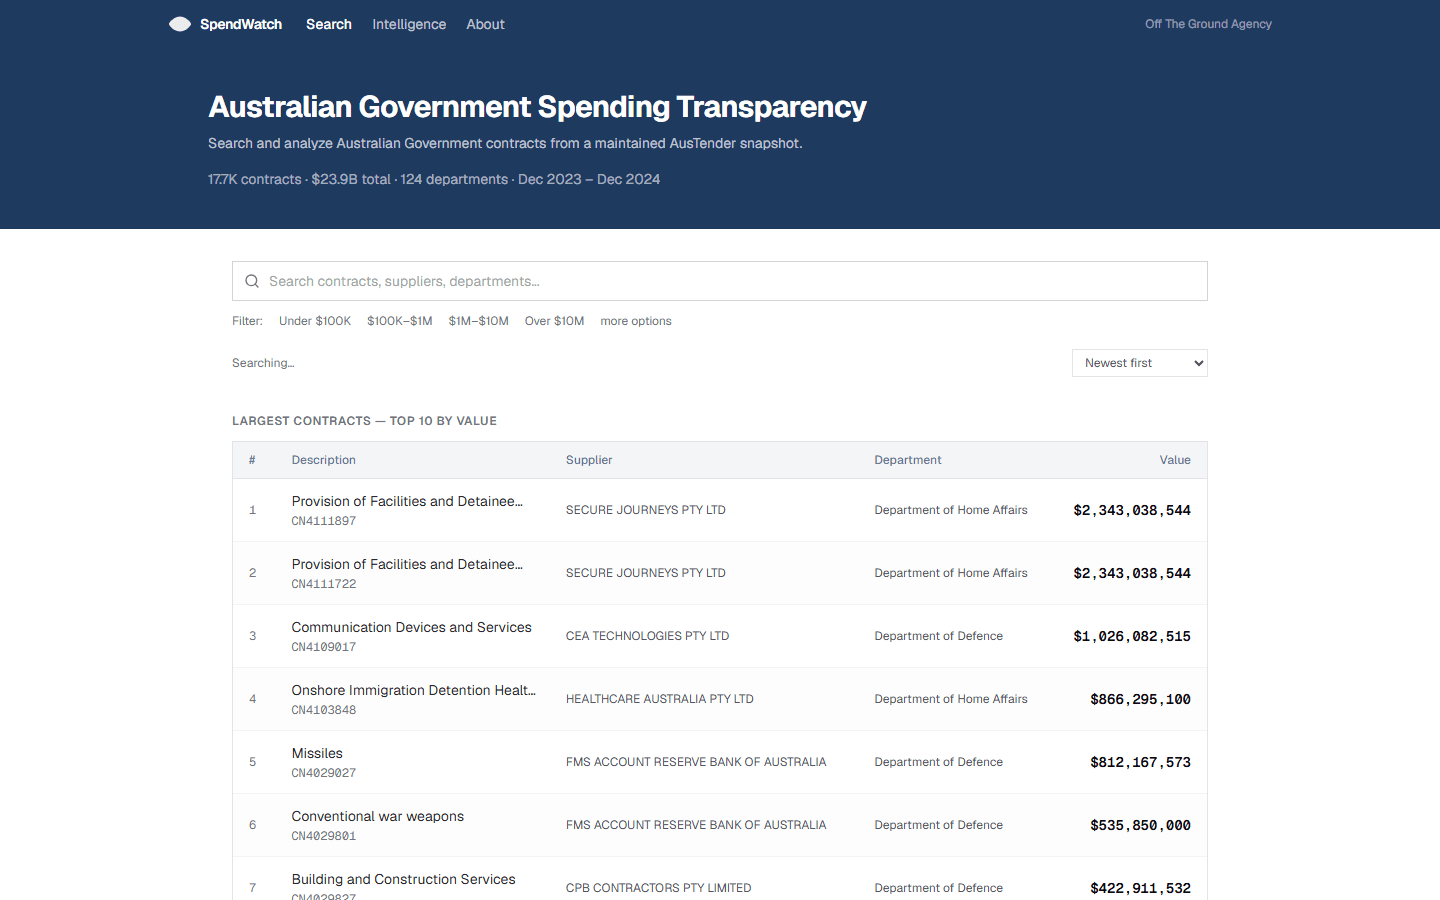
Task: Click the Australian Government Spending Transparency heading
Action: pyautogui.click(x=537, y=107)
